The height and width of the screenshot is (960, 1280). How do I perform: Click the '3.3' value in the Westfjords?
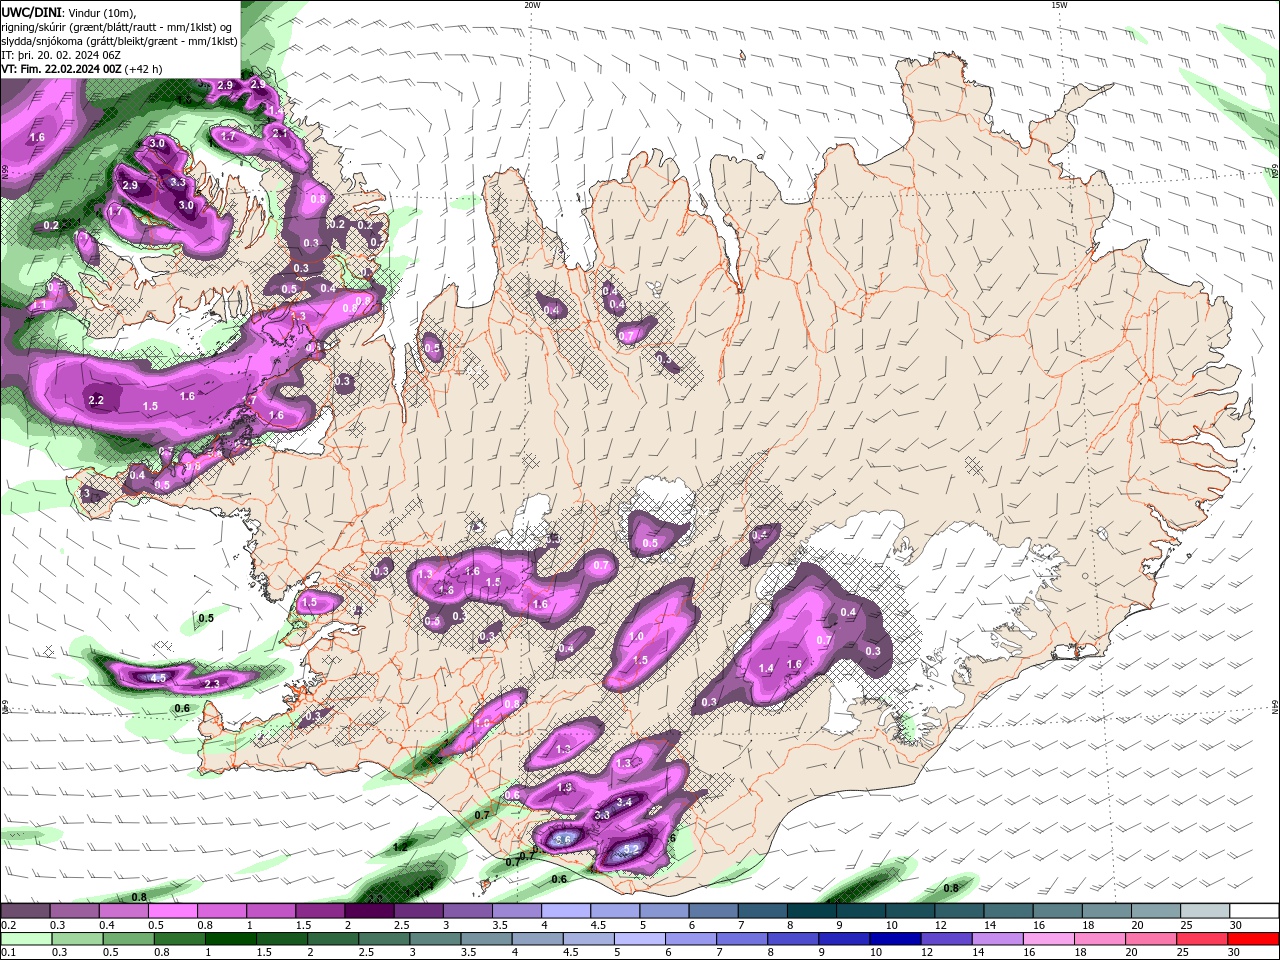click(x=178, y=182)
